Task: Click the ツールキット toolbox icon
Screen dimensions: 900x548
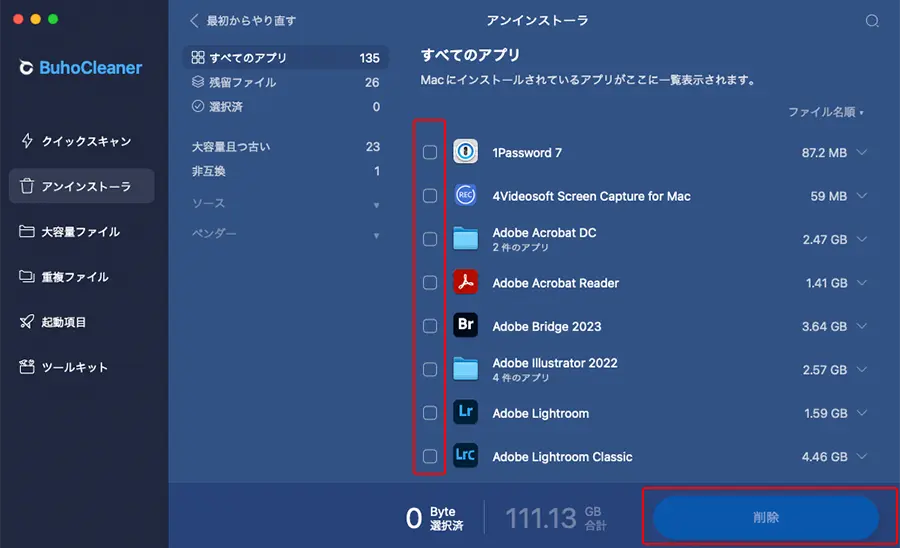Action: 26,367
